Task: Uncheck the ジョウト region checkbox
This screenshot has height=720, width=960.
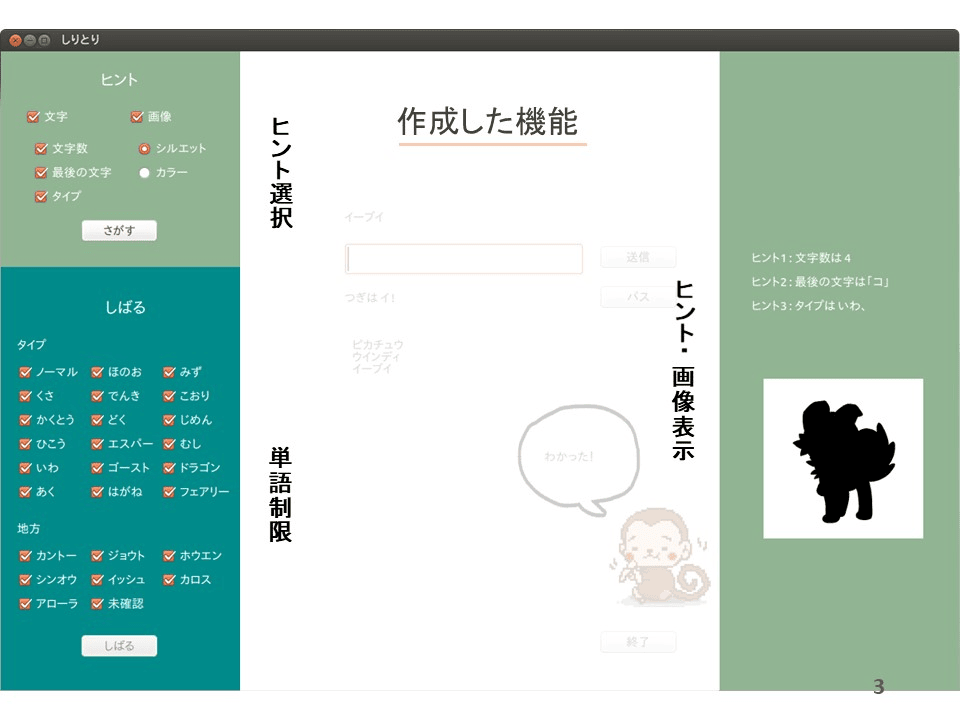Action: 97,555
